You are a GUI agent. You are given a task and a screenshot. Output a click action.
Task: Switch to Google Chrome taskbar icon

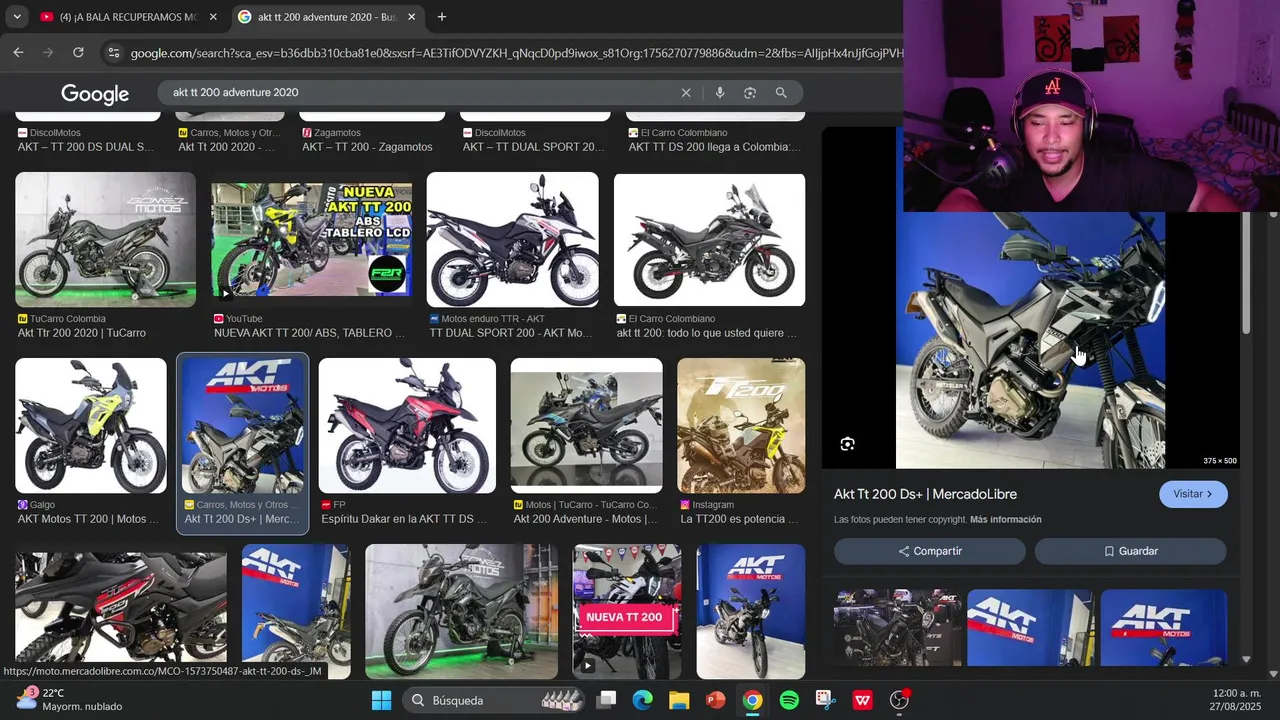pos(752,700)
